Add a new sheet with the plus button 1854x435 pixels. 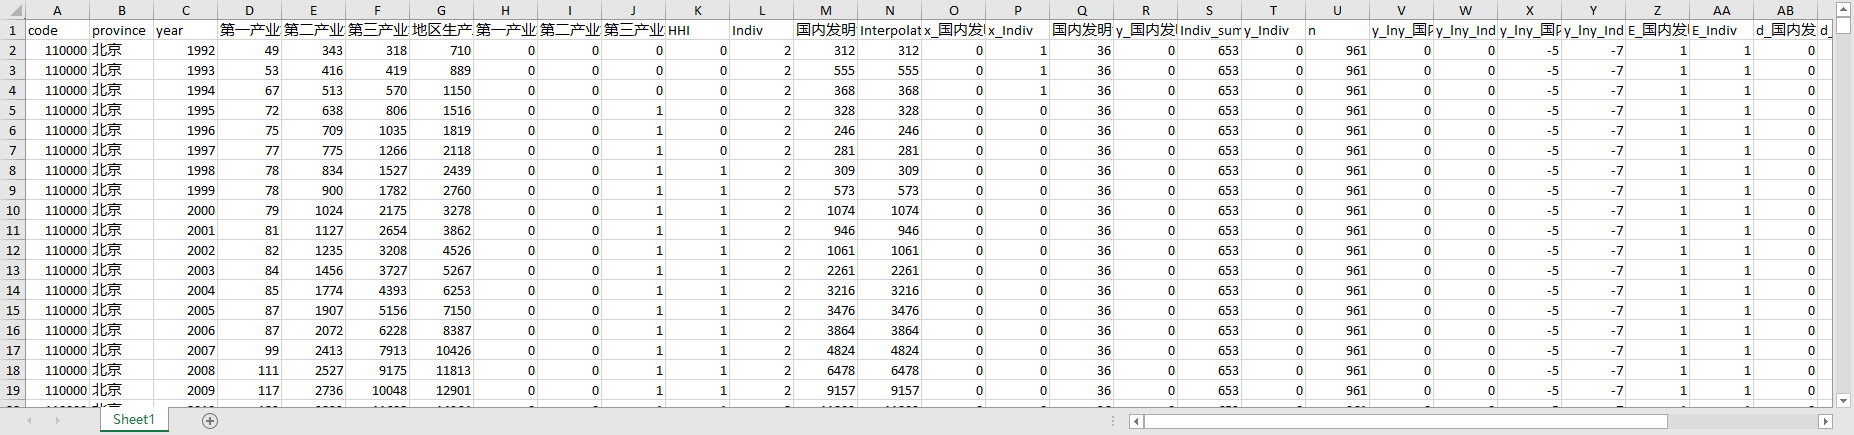point(210,421)
